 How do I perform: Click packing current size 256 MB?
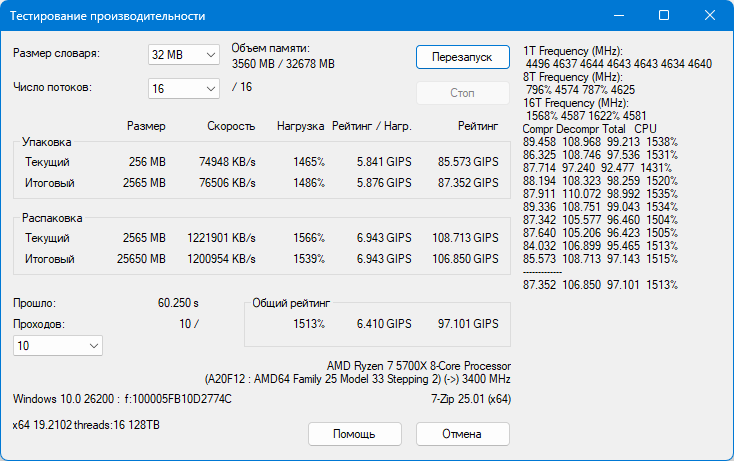(147, 162)
